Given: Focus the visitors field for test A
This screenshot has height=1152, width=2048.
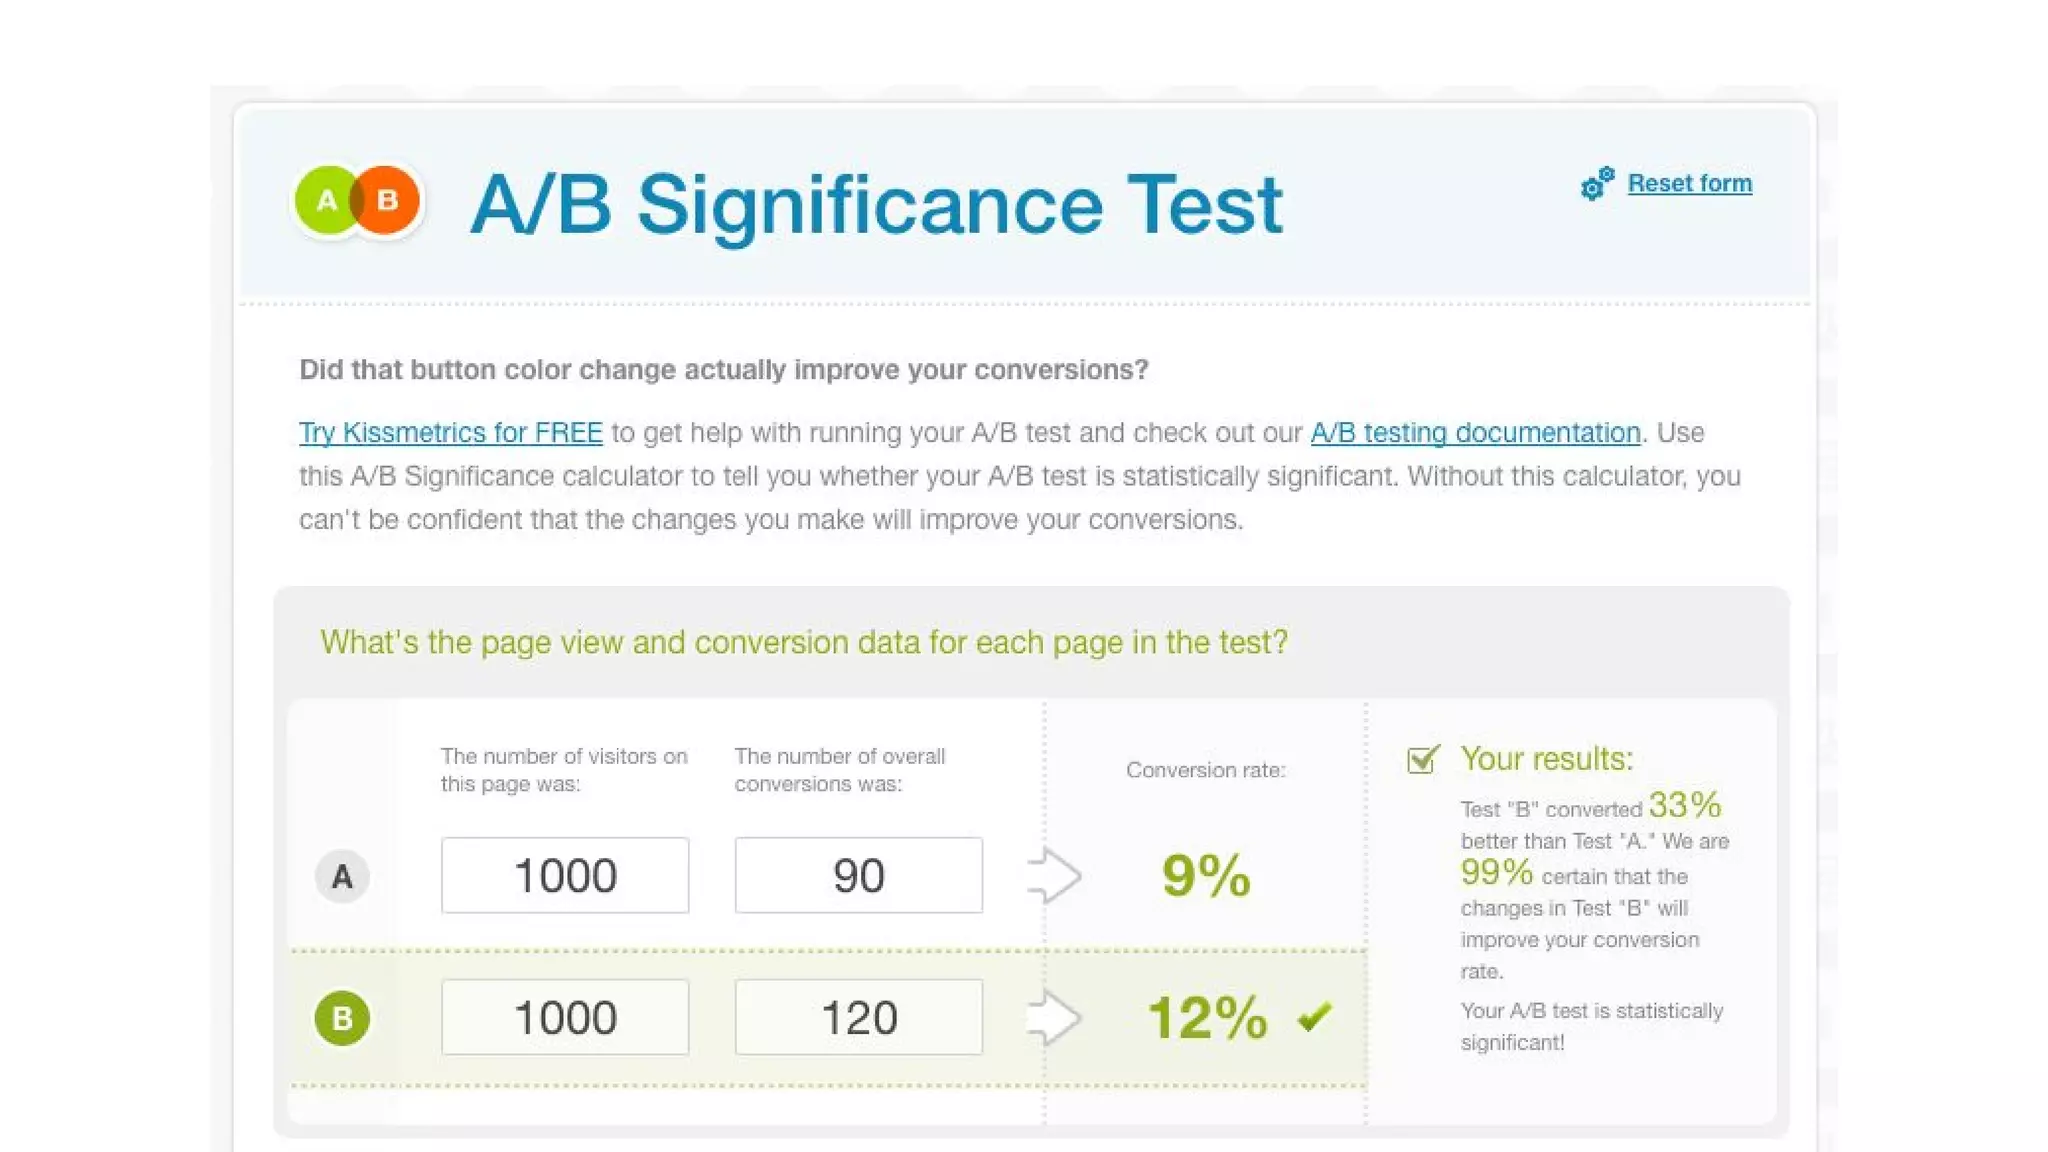Looking at the screenshot, I should pyautogui.click(x=565, y=876).
